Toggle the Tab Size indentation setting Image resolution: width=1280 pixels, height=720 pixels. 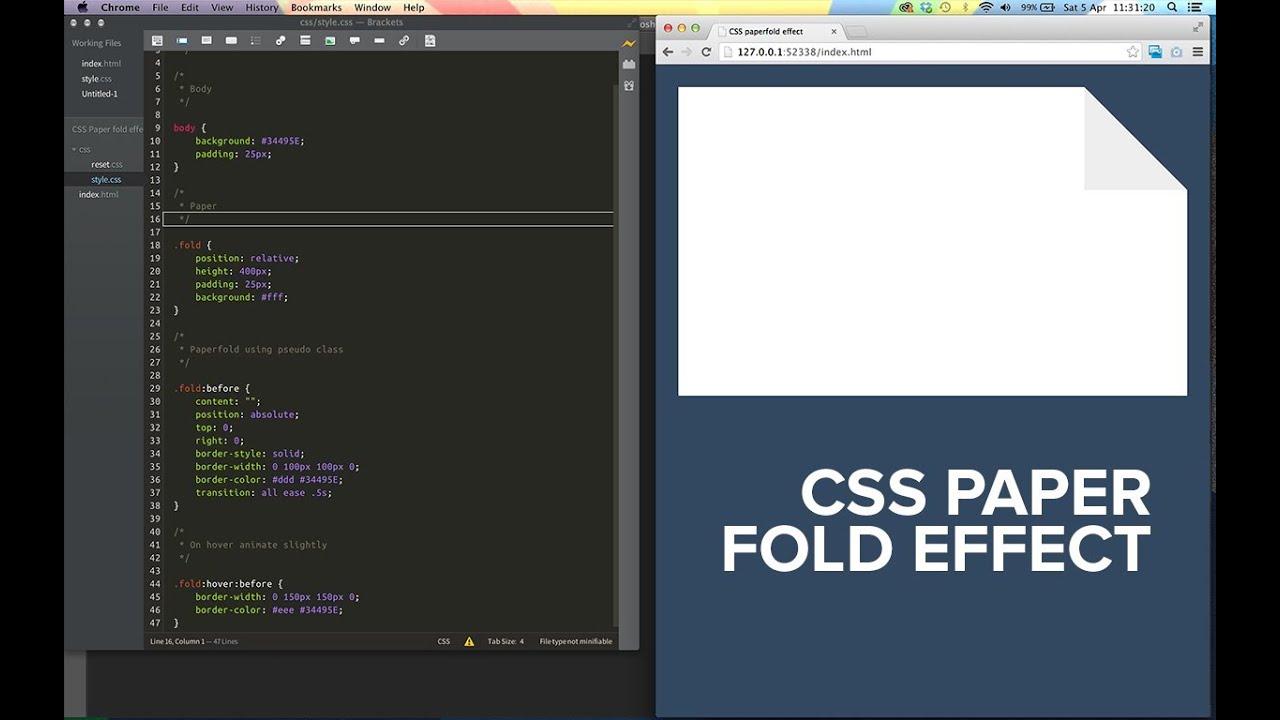click(x=505, y=641)
